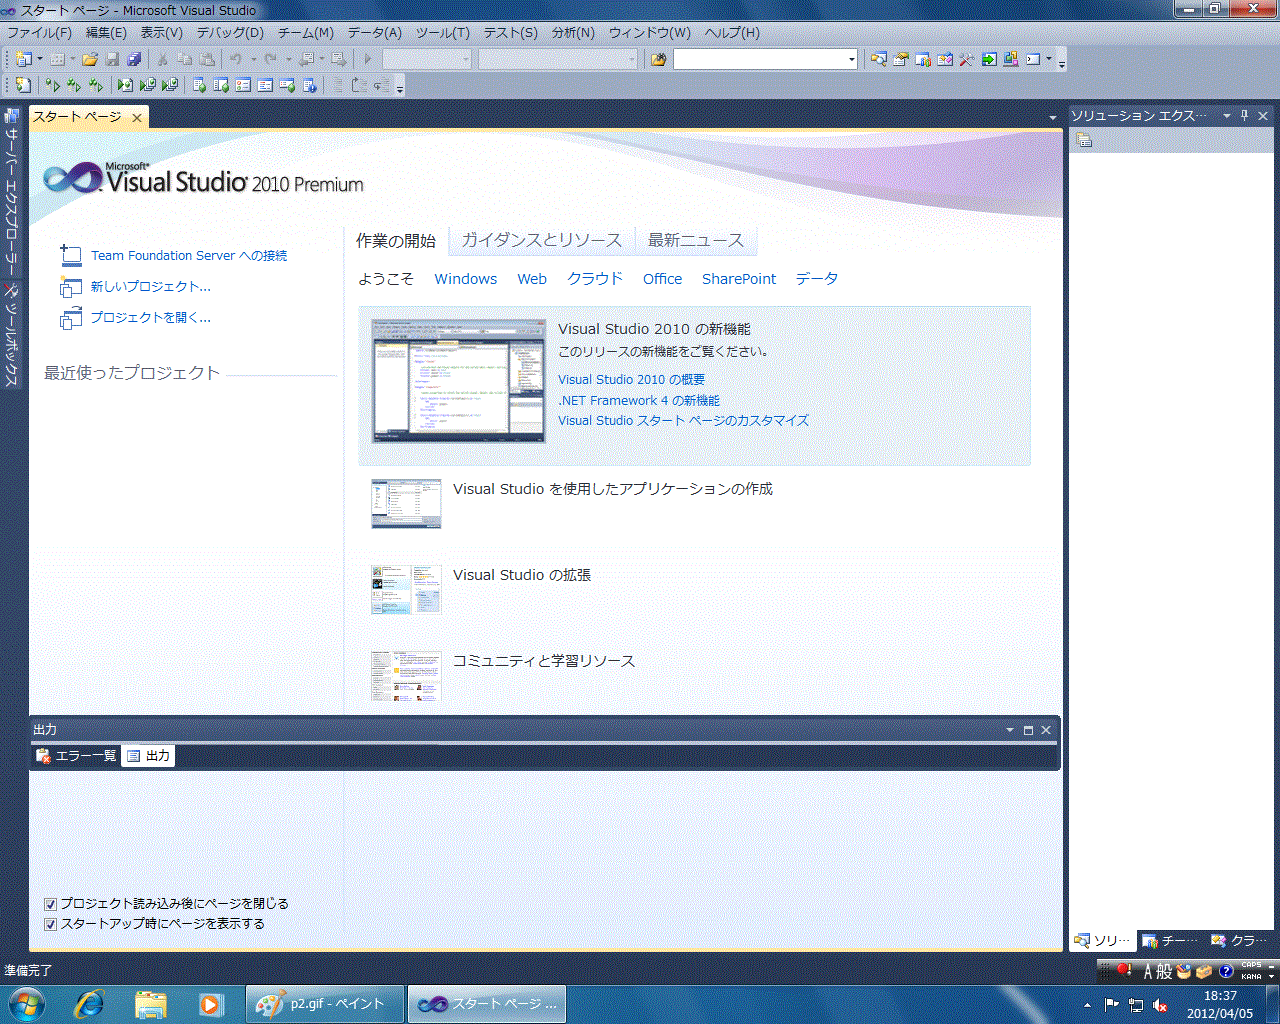Click the Save All toolbar icon

tap(134, 60)
